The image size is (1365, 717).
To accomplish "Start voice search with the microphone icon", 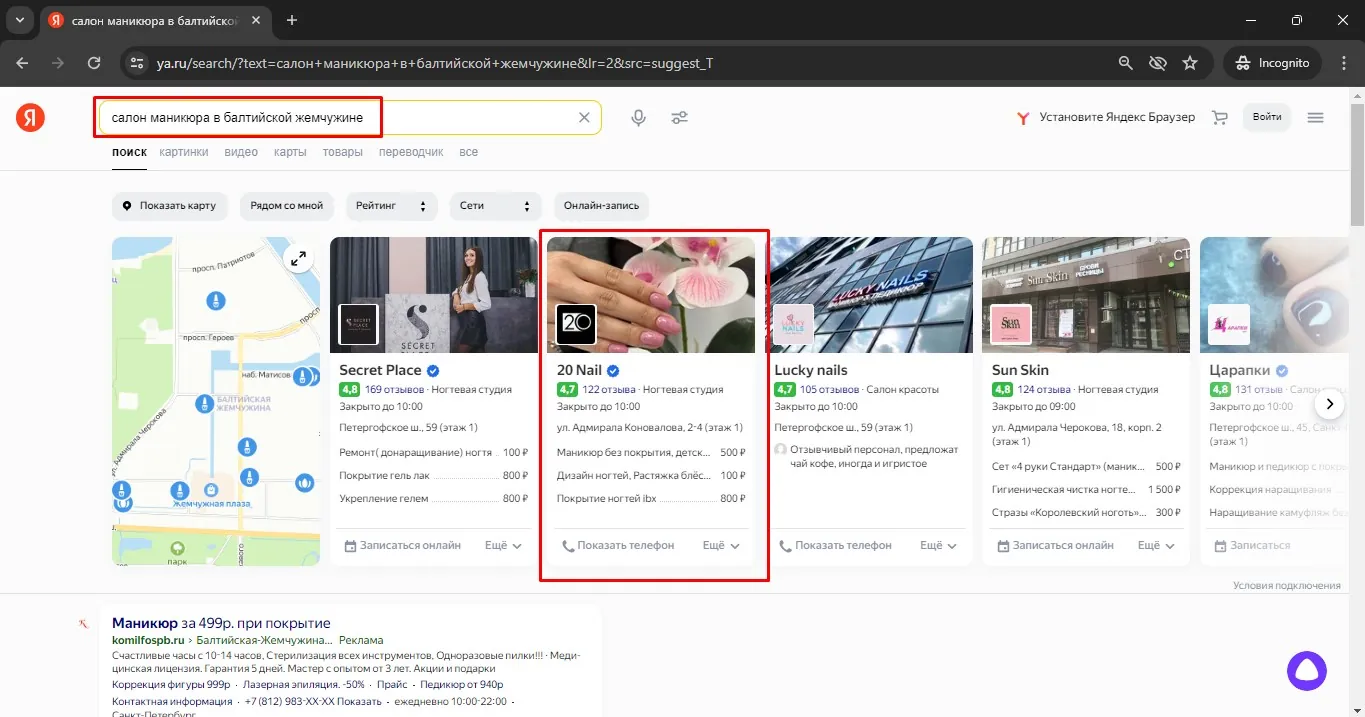I will click(x=639, y=118).
